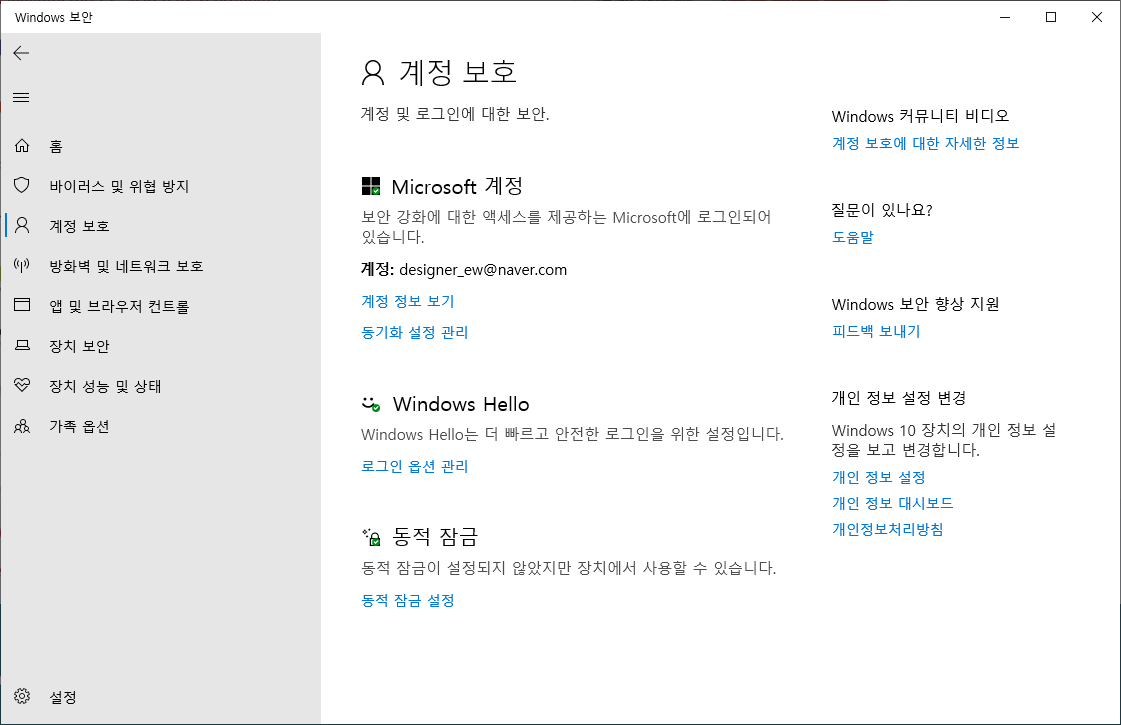The image size is (1121, 725).
Task: Click the app and browser window icon
Action: (22, 305)
